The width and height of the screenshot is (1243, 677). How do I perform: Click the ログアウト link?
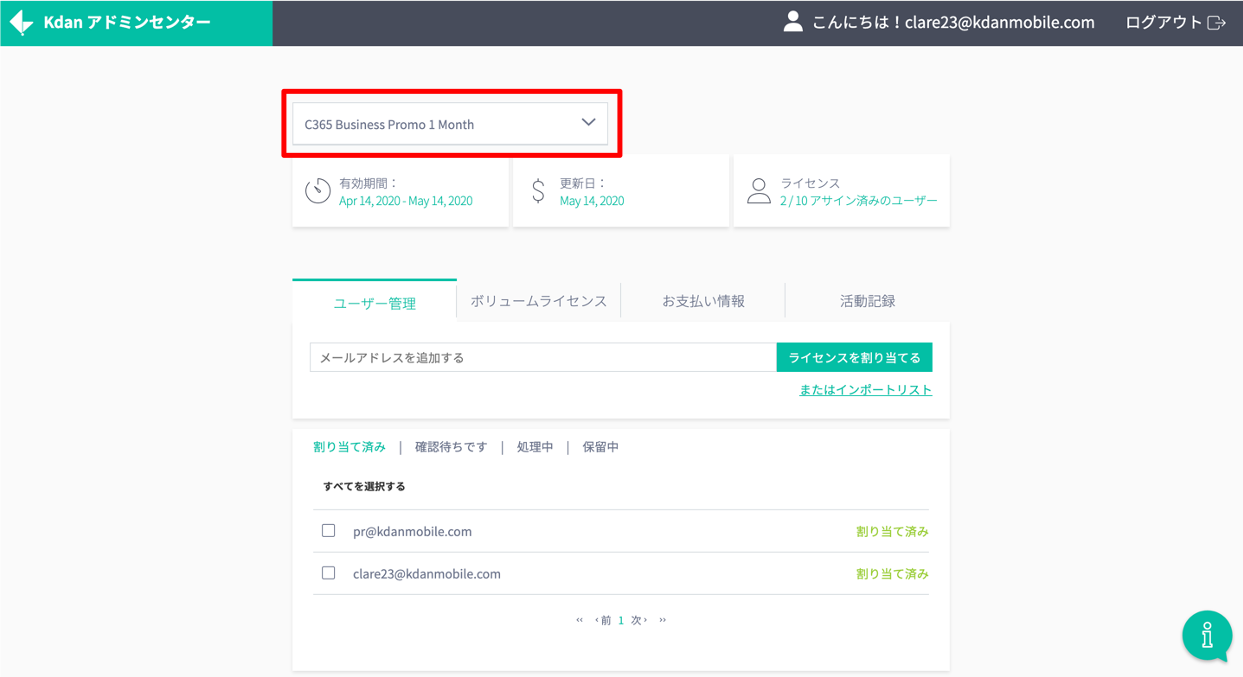(1165, 23)
